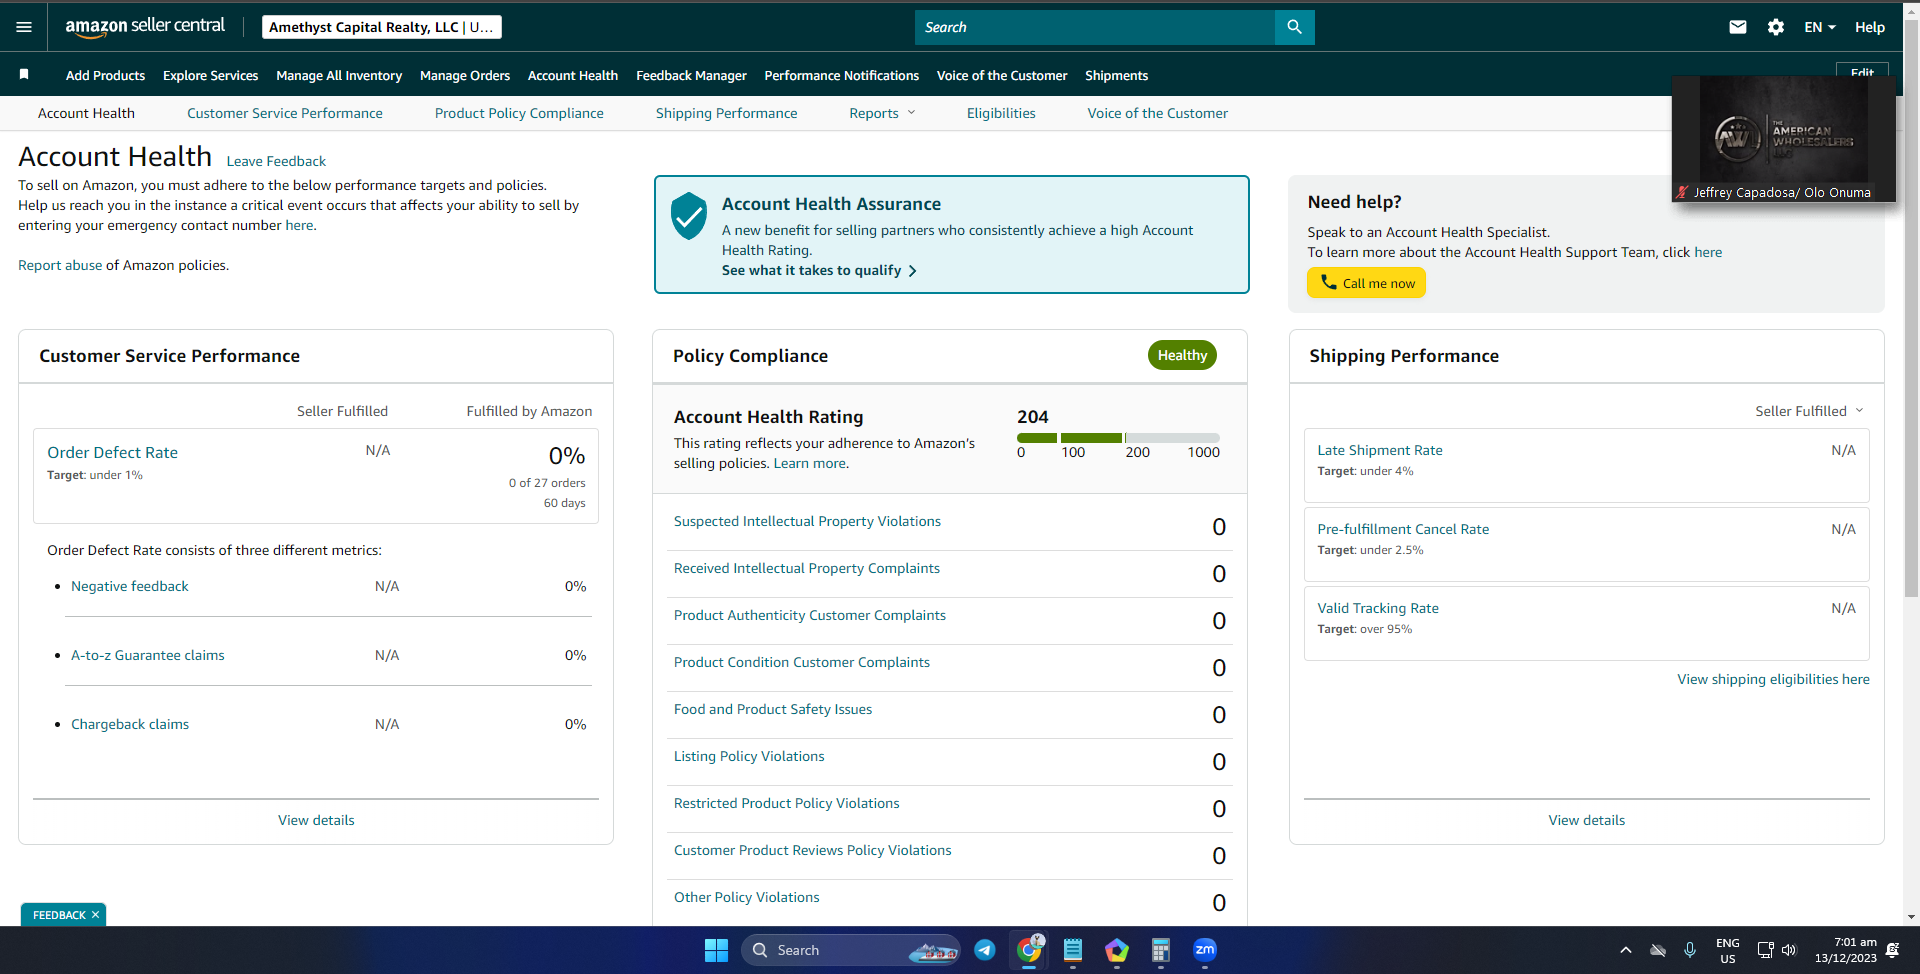
Task: Open Listing Policy Violations
Action: (x=749, y=756)
